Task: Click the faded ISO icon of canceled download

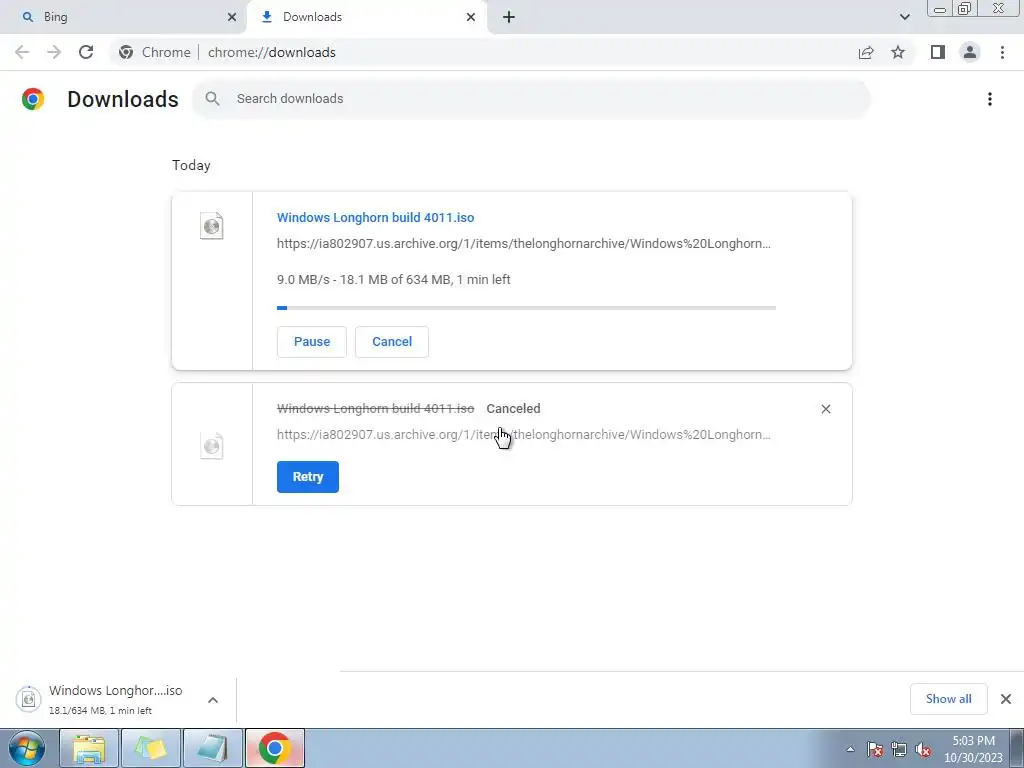Action: point(212,445)
